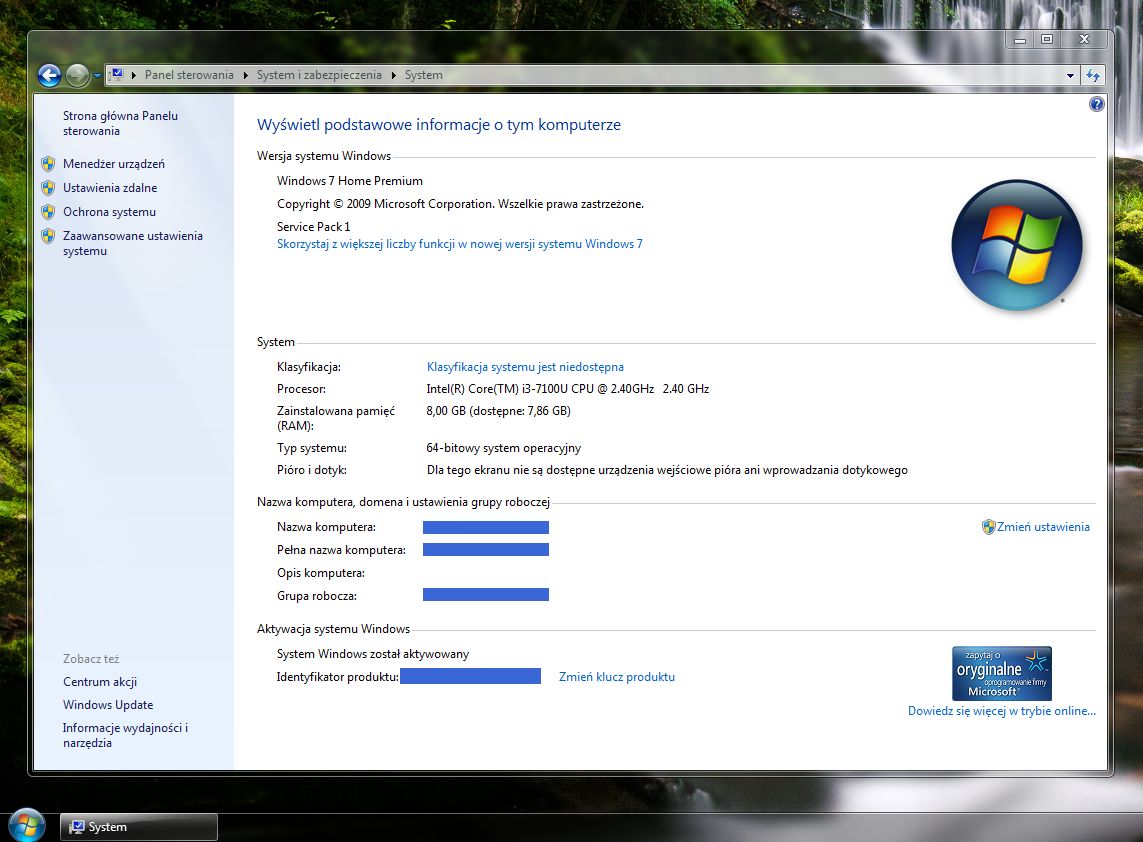Open Zaawansowane ustawienia systemu link
This screenshot has width=1143, height=842.
point(133,243)
